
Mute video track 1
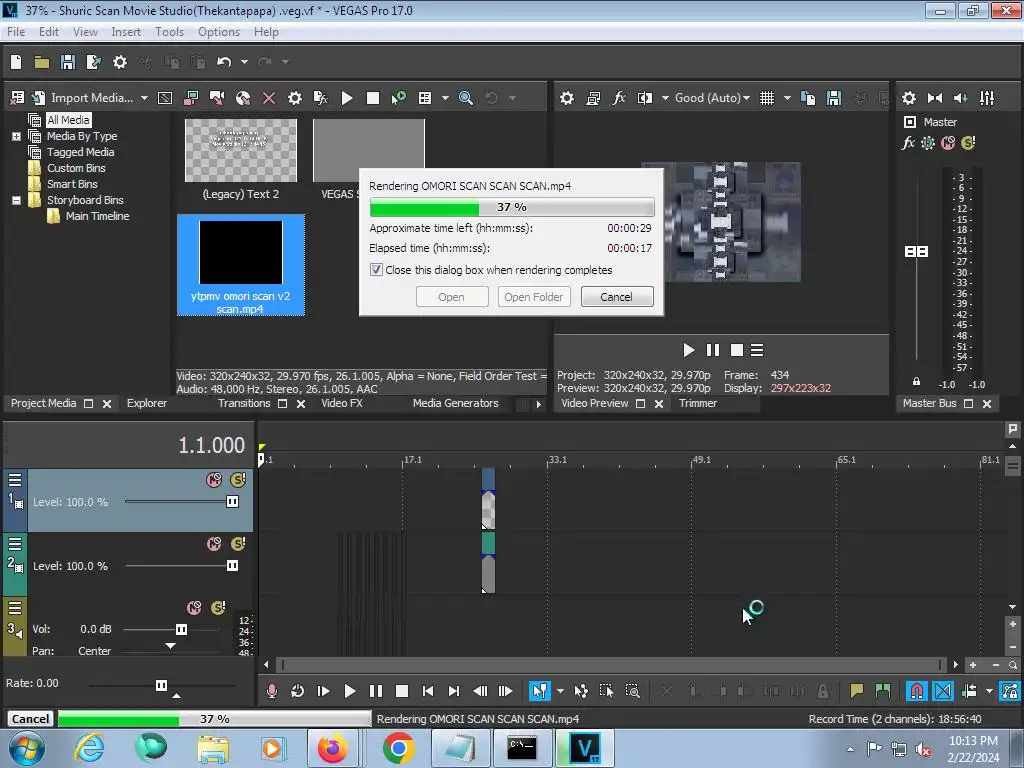coord(214,480)
